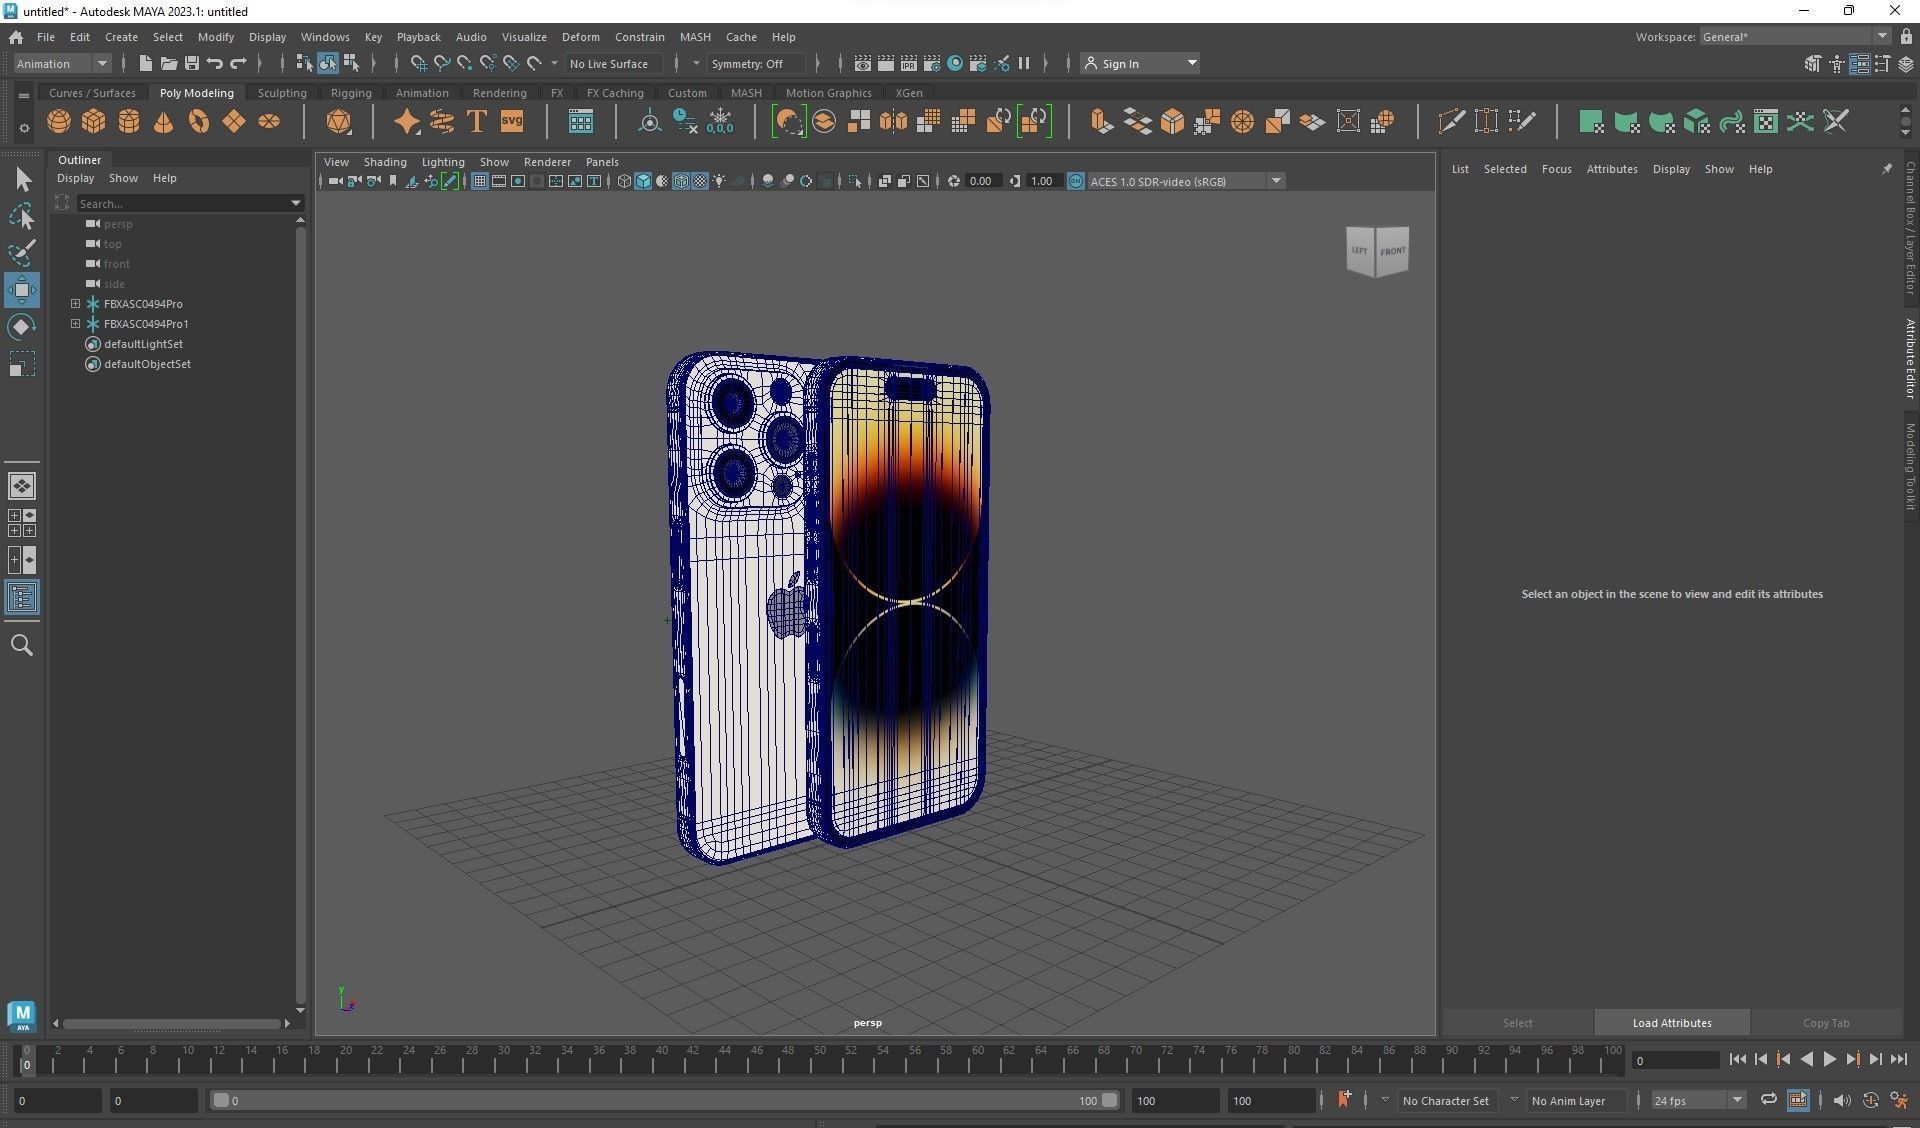This screenshot has height=1128, width=1920.
Task: Open the Windows menu
Action: (x=325, y=37)
